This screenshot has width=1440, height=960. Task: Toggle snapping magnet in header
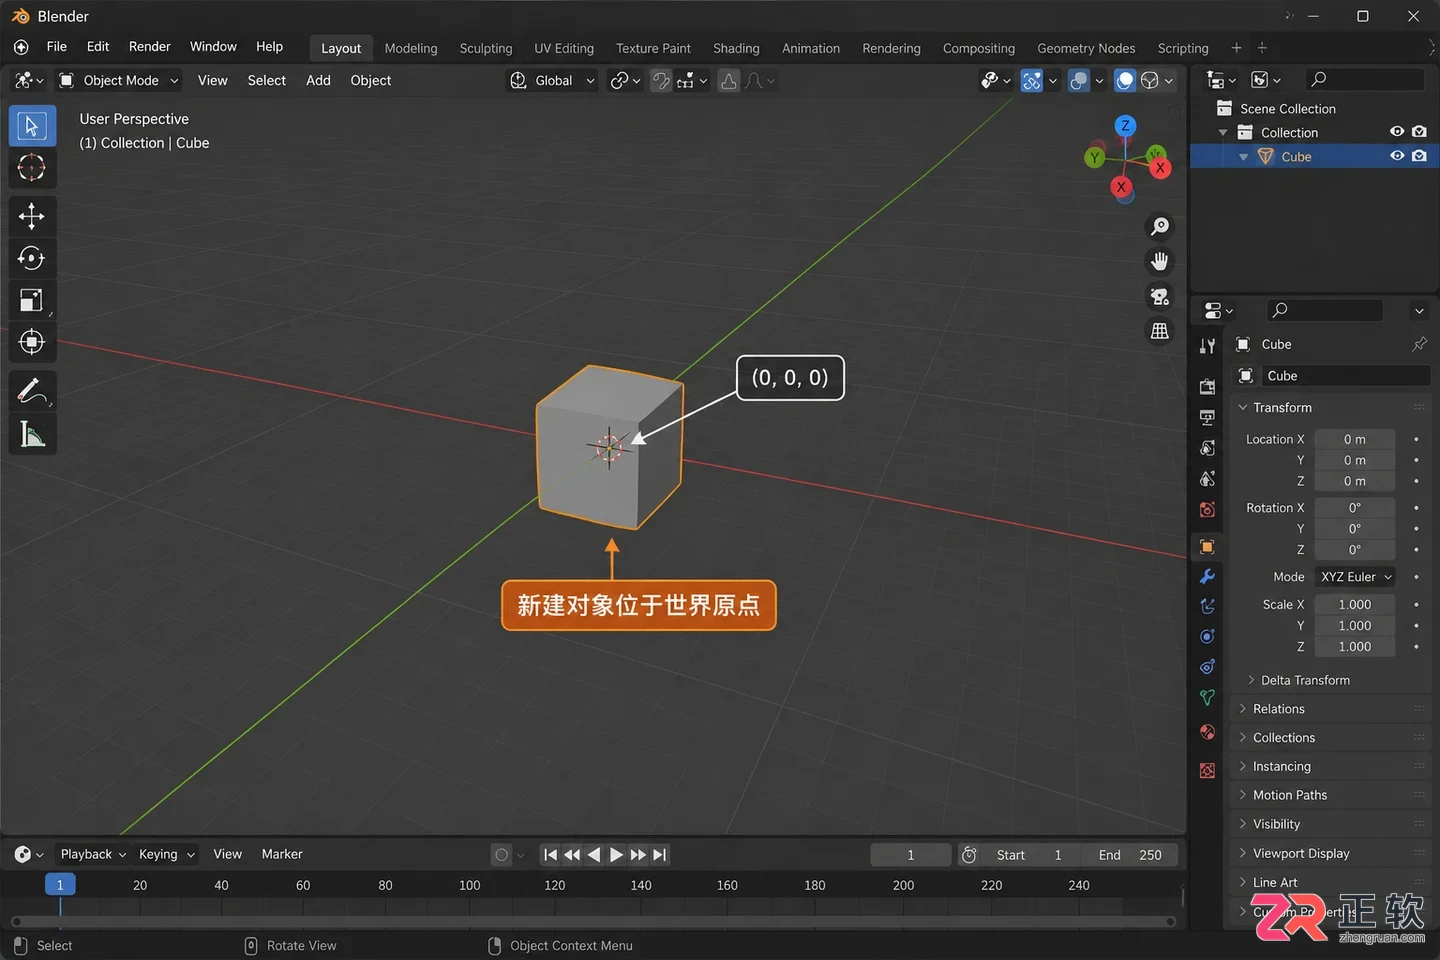[x=661, y=81]
